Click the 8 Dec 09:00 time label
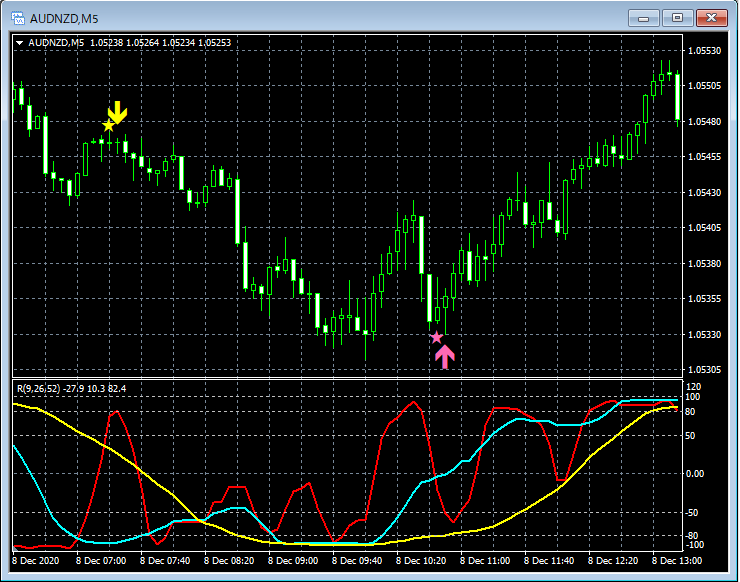Image resolution: width=740 pixels, height=582 pixels. tap(293, 561)
